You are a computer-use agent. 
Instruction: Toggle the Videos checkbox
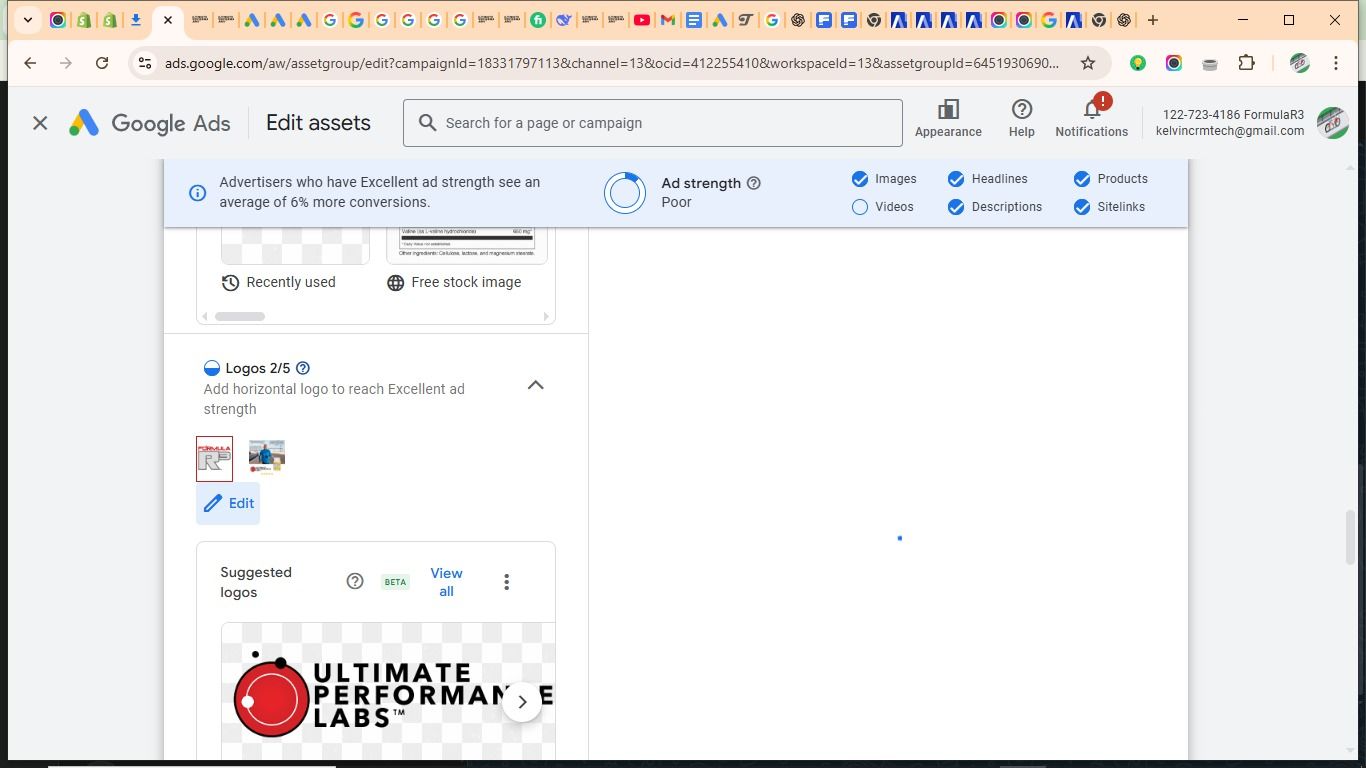(x=860, y=207)
